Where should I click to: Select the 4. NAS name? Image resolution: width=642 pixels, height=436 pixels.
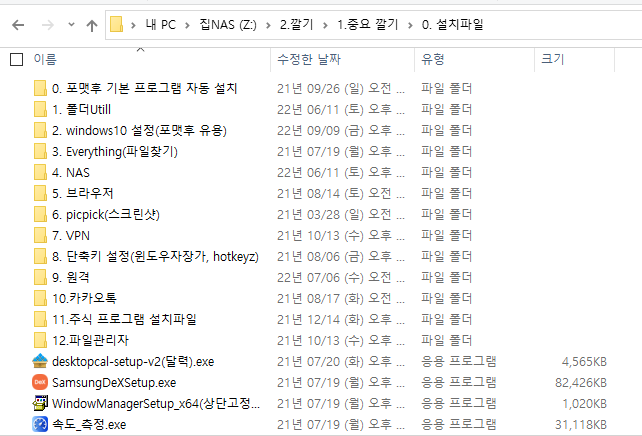click(71, 172)
